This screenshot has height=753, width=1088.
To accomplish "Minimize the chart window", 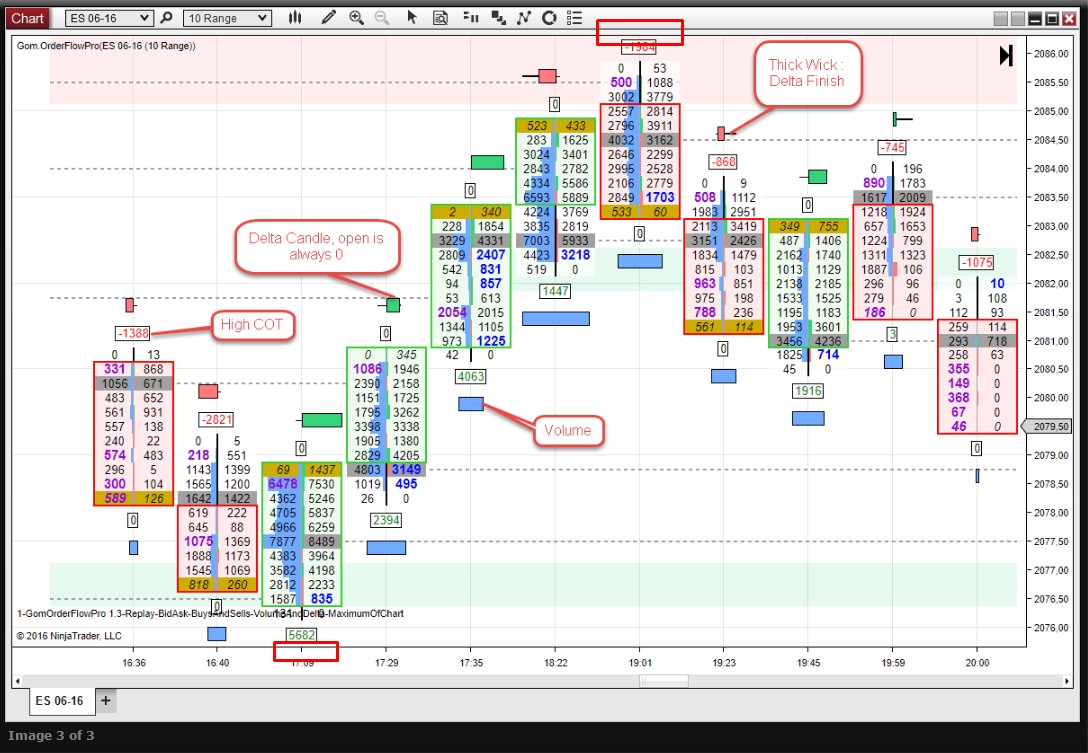I will point(1035,19).
